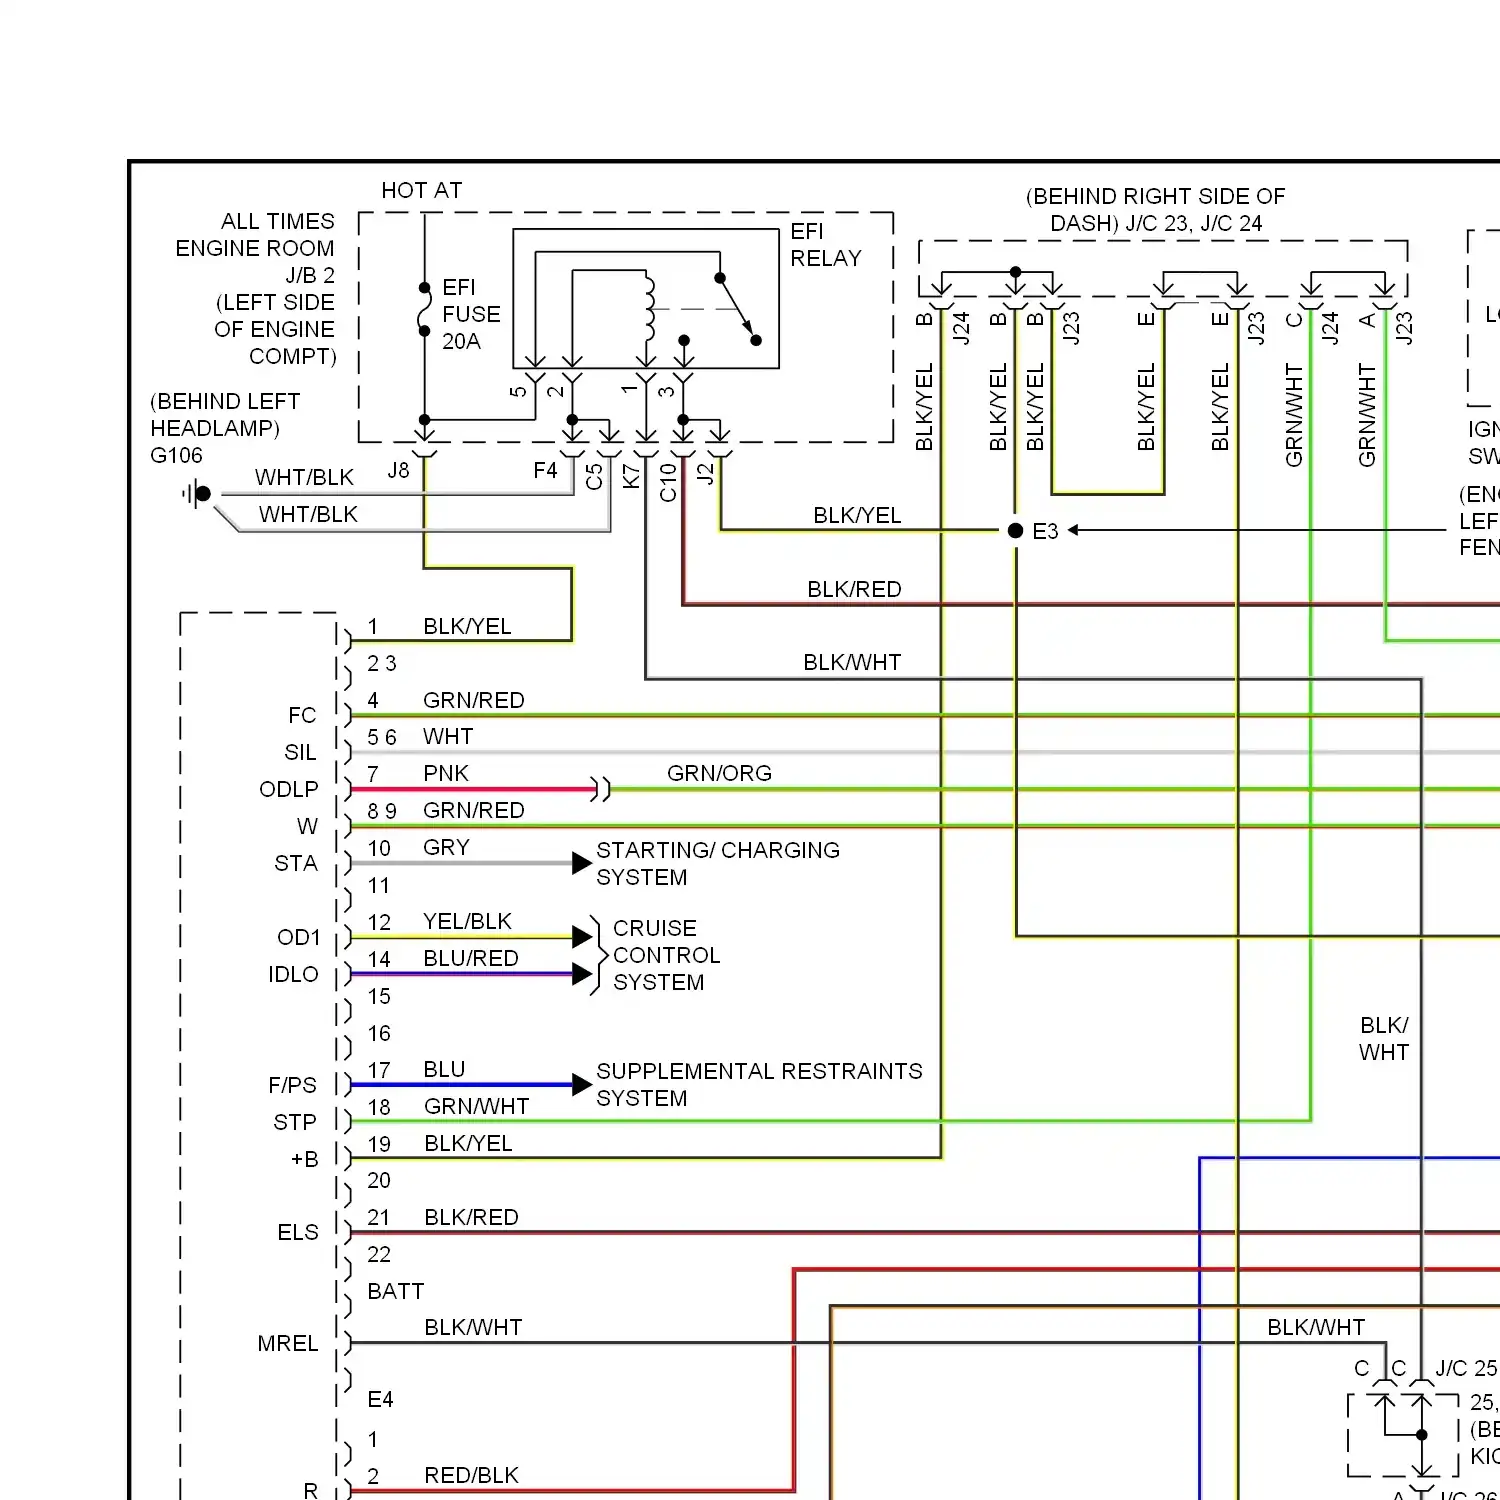Click connector label C10
Screen dimensions: 1500x1500
[x=668, y=482]
